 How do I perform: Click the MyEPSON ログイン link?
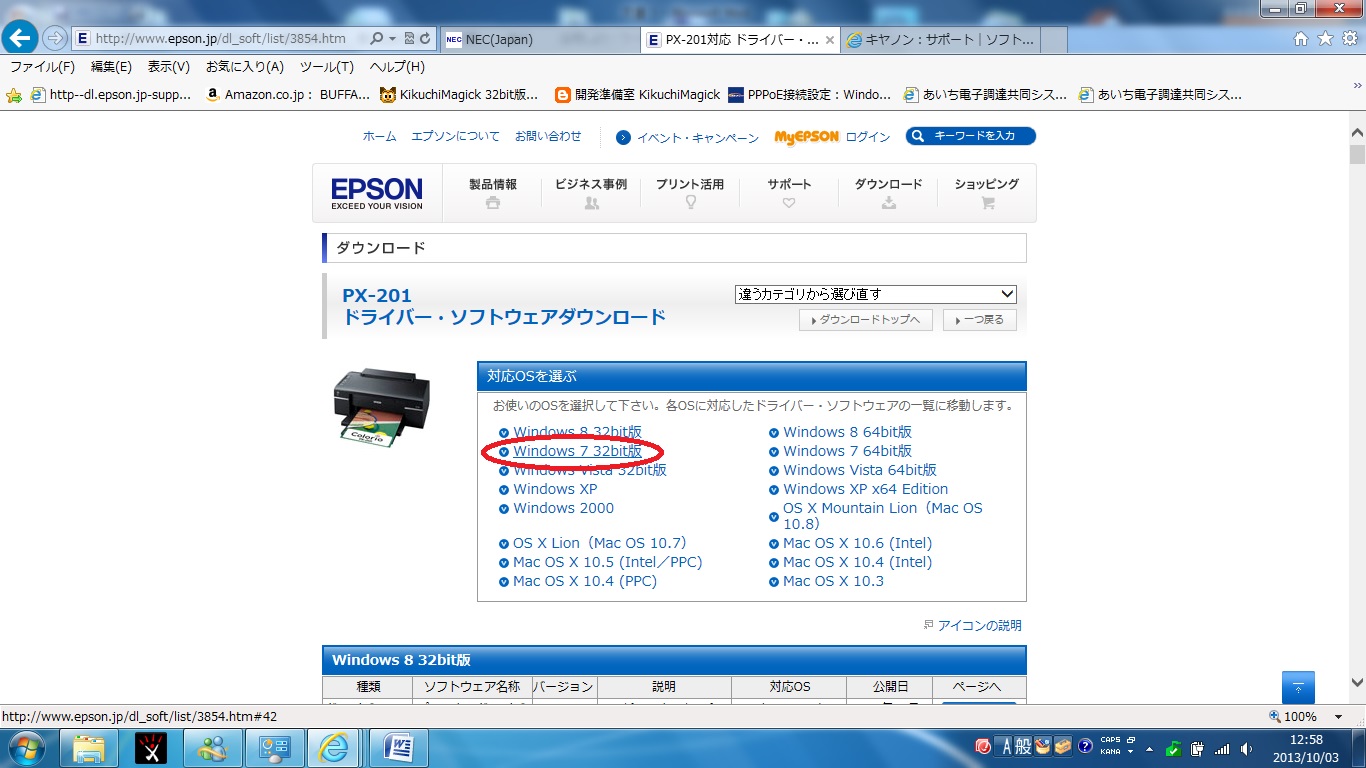832,137
